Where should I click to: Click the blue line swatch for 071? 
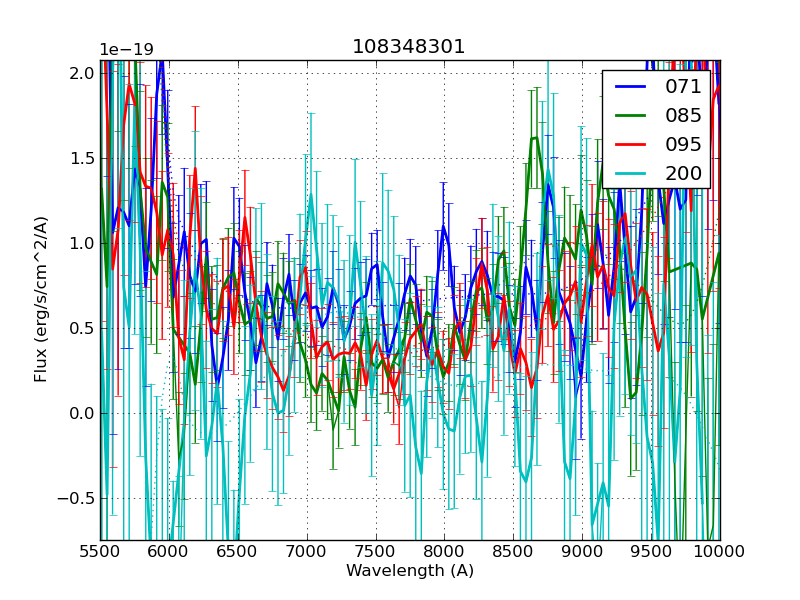[x=630, y=87]
